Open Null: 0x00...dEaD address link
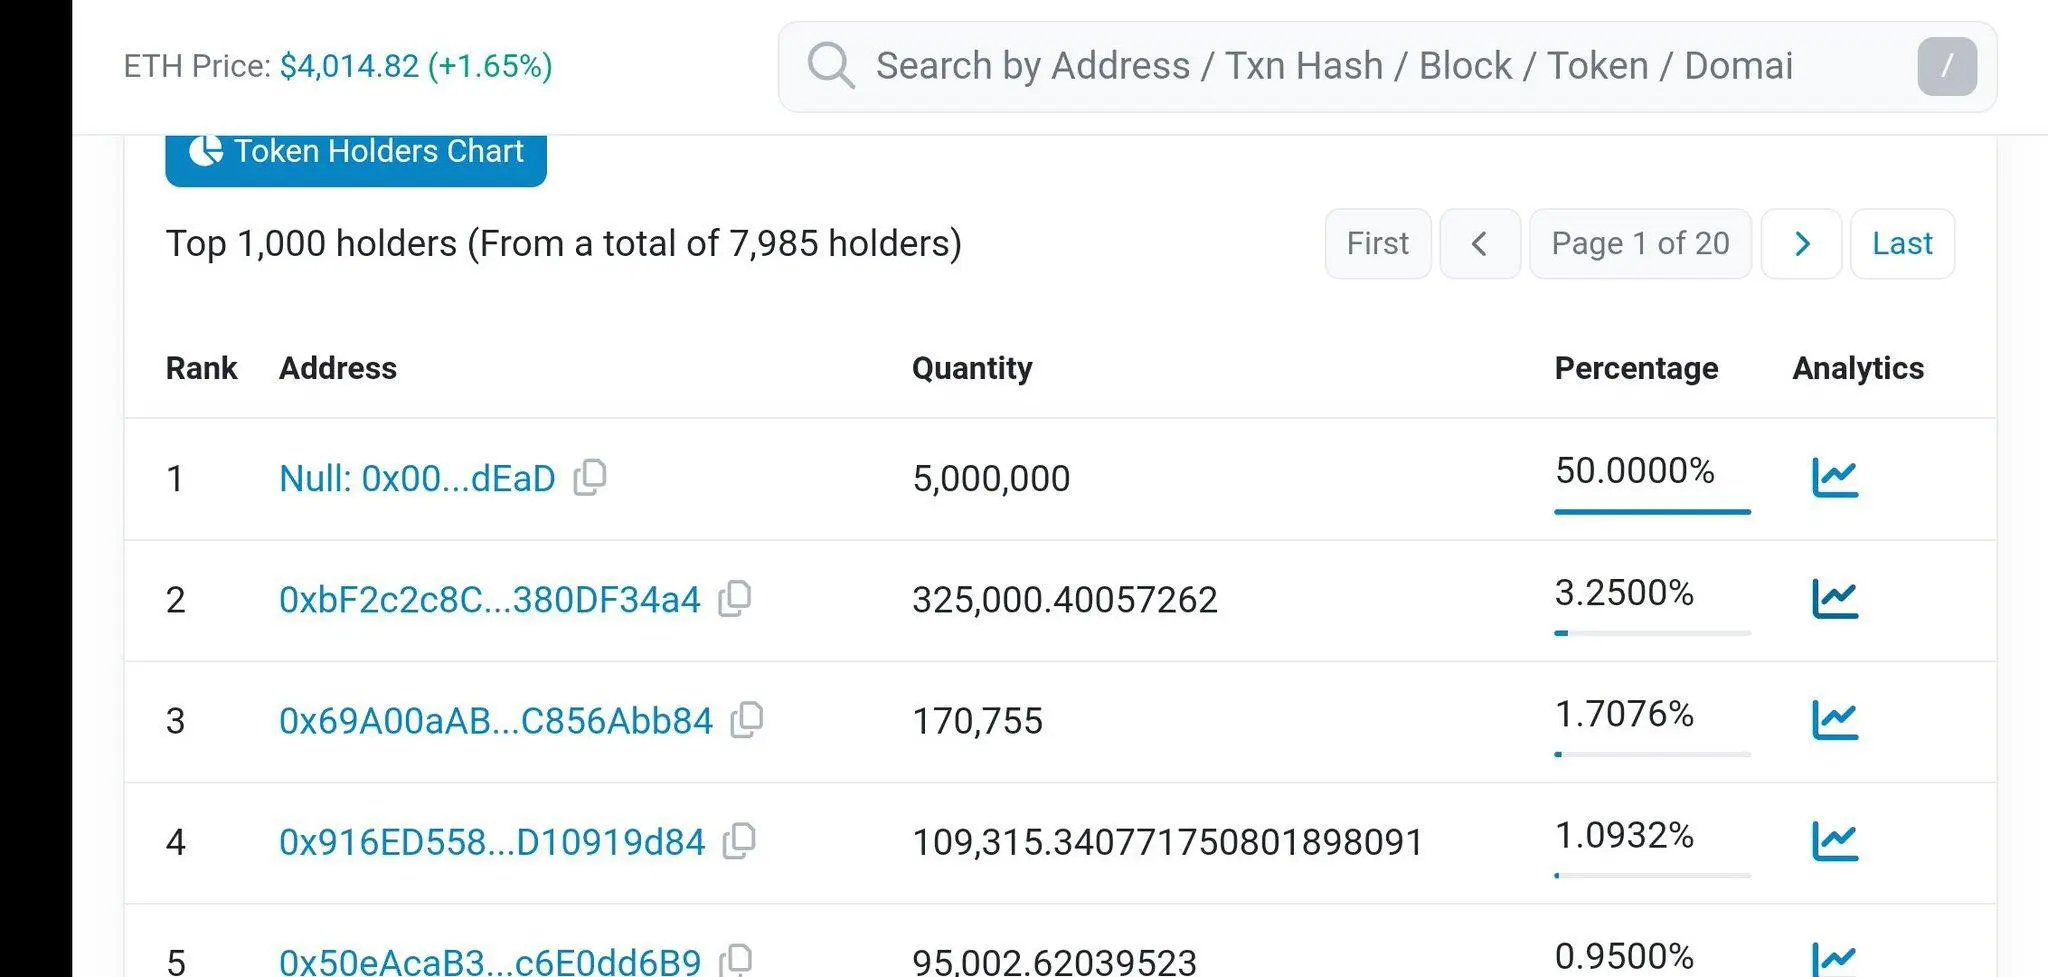This screenshot has width=2048, height=977. (x=417, y=478)
